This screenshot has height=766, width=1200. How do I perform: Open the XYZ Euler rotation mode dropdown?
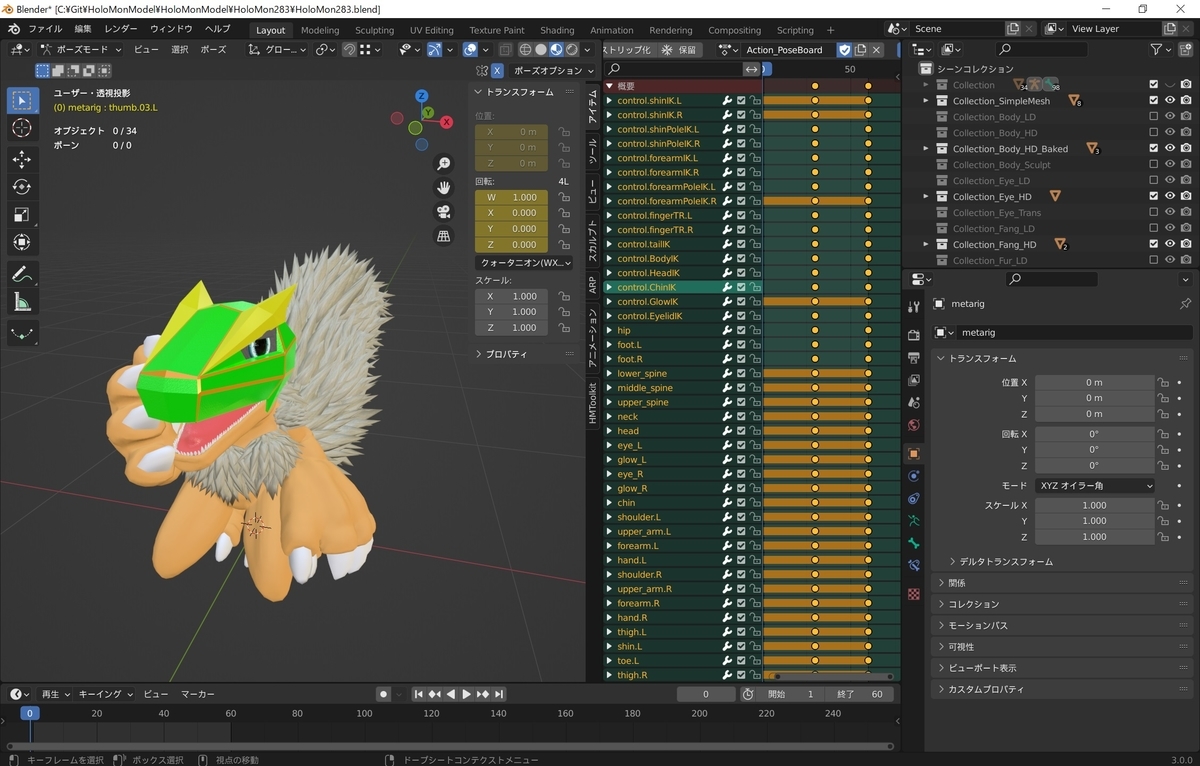pyautogui.click(x=1095, y=485)
